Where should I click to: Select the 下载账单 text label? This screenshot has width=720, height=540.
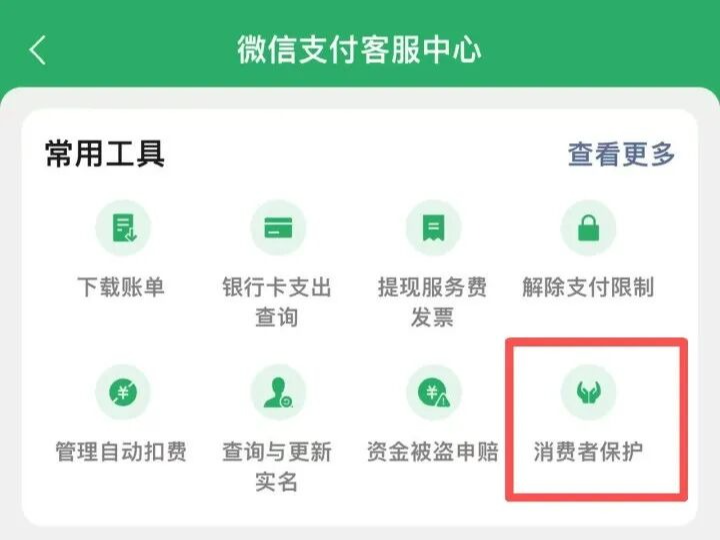point(121,287)
